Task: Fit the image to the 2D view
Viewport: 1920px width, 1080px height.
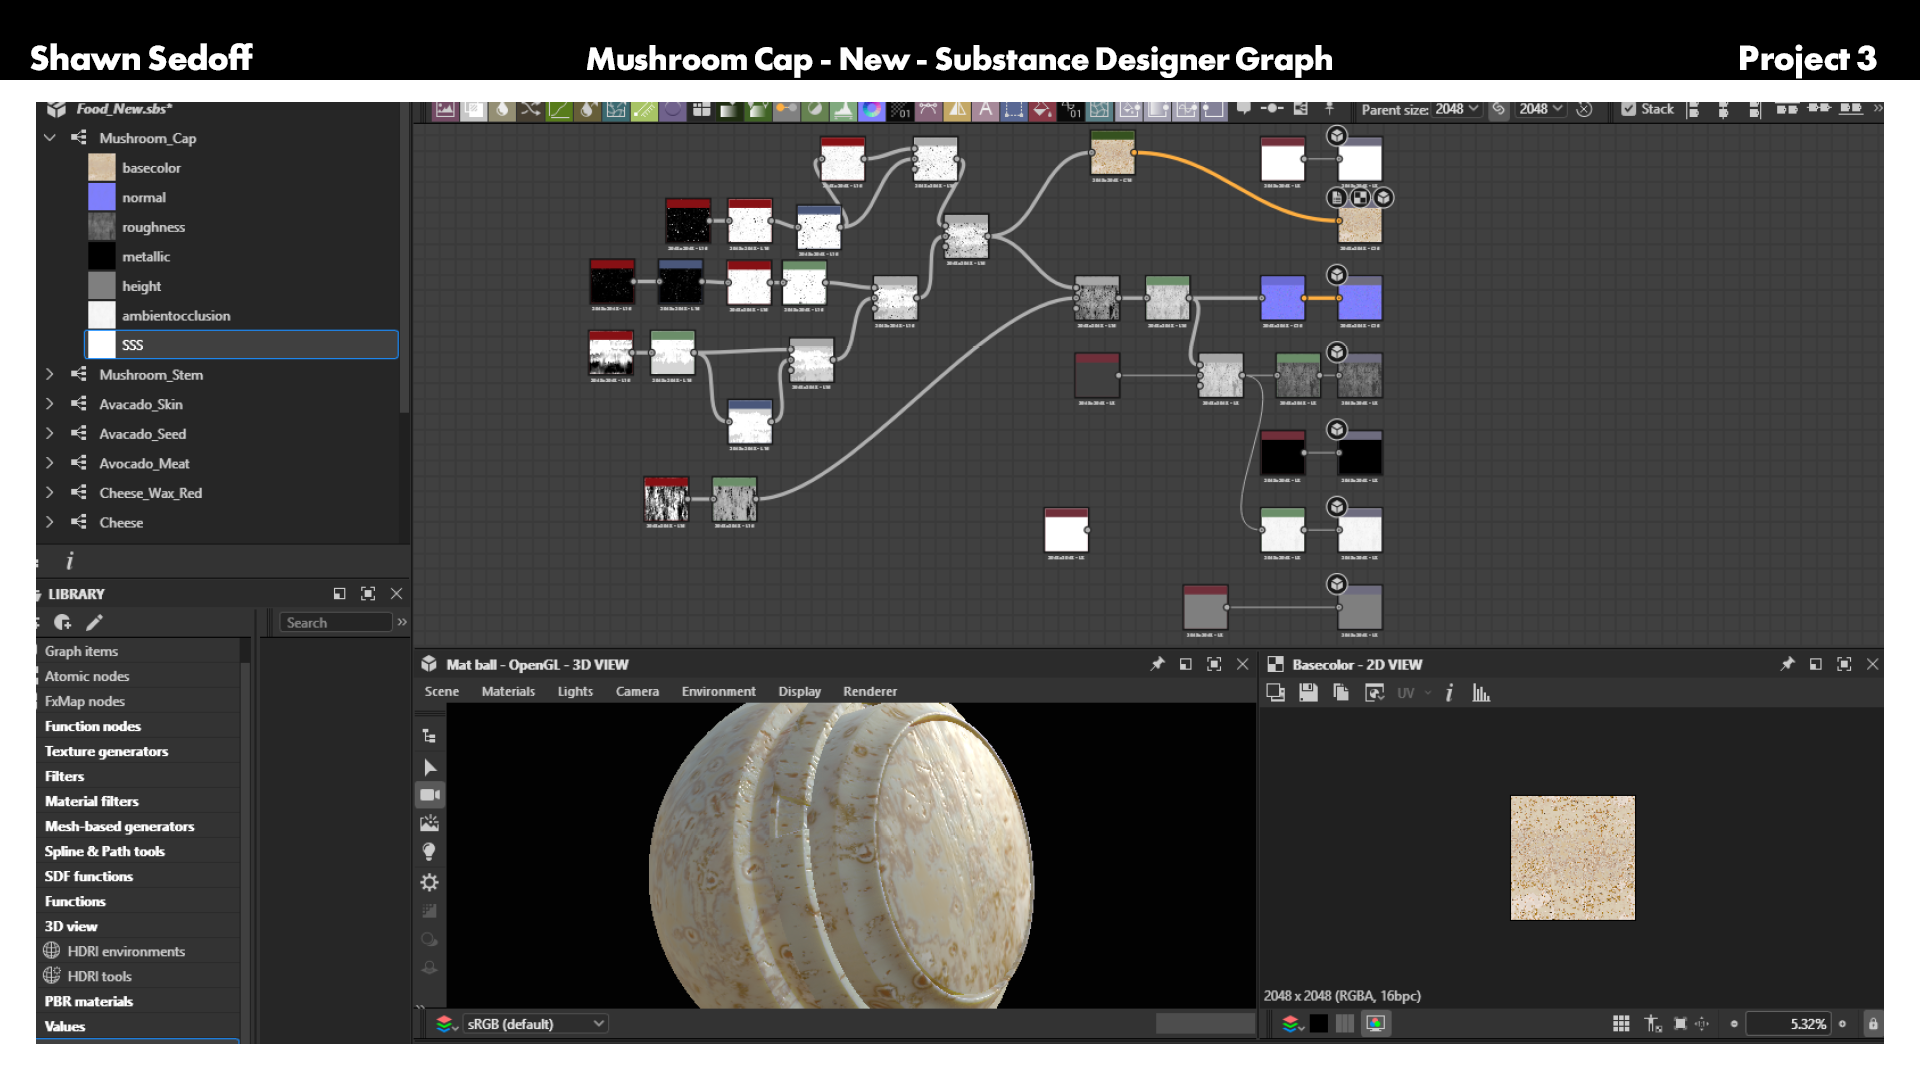Action: pyautogui.click(x=1680, y=1023)
